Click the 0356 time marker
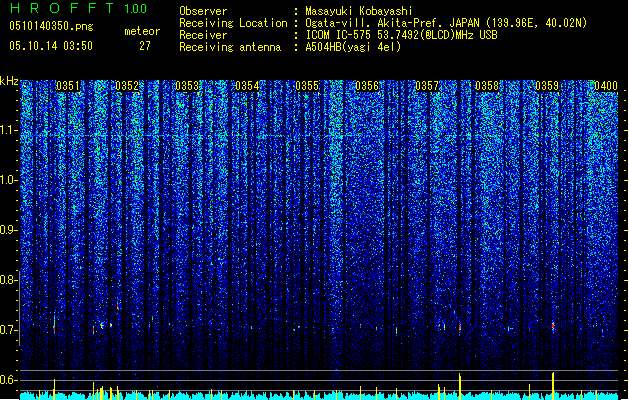 click(367, 86)
